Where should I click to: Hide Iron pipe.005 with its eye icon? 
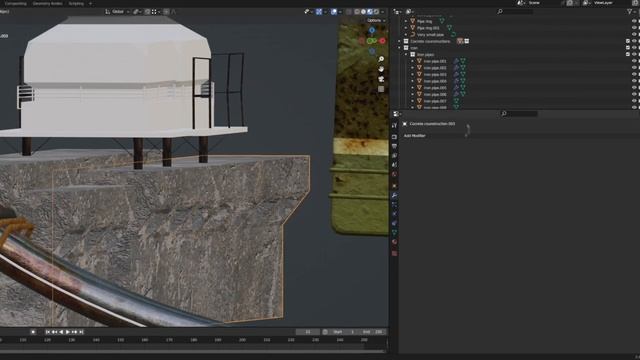point(634,88)
